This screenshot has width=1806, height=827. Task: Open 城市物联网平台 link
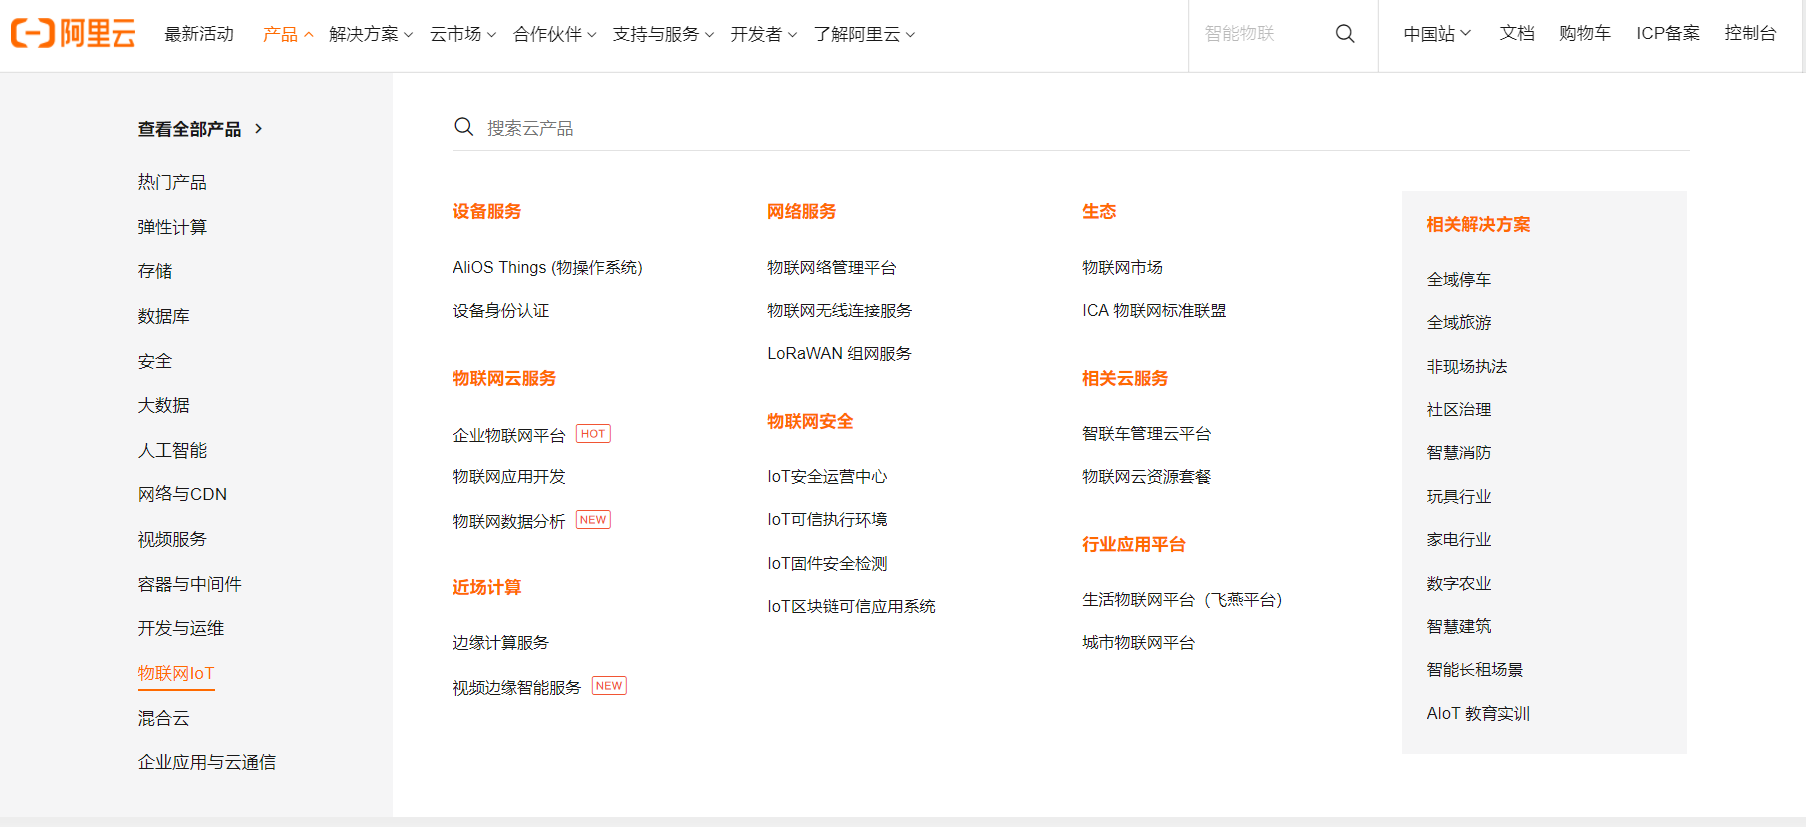(1138, 643)
